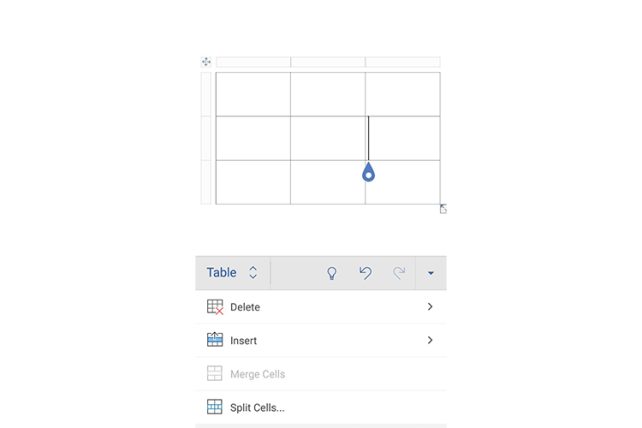Click the Insert table icon

click(x=214, y=340)
